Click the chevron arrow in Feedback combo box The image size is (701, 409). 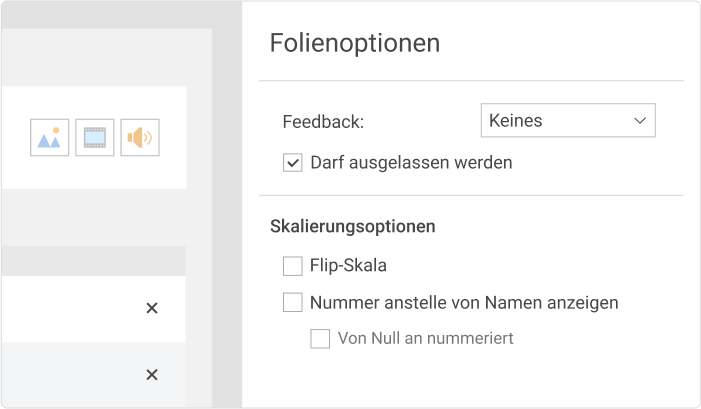(x=640, y=121)
